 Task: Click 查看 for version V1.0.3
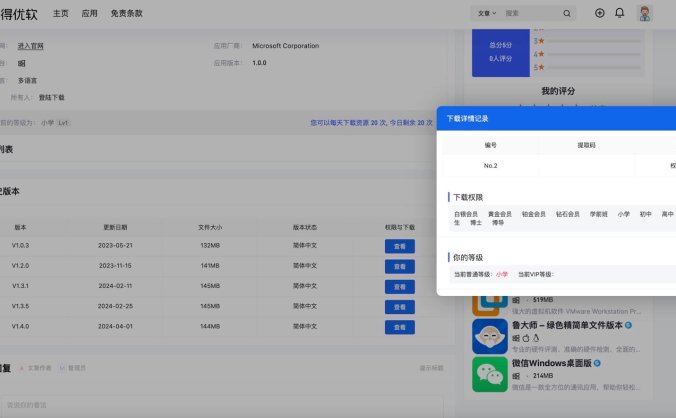[x=400, y=246]
